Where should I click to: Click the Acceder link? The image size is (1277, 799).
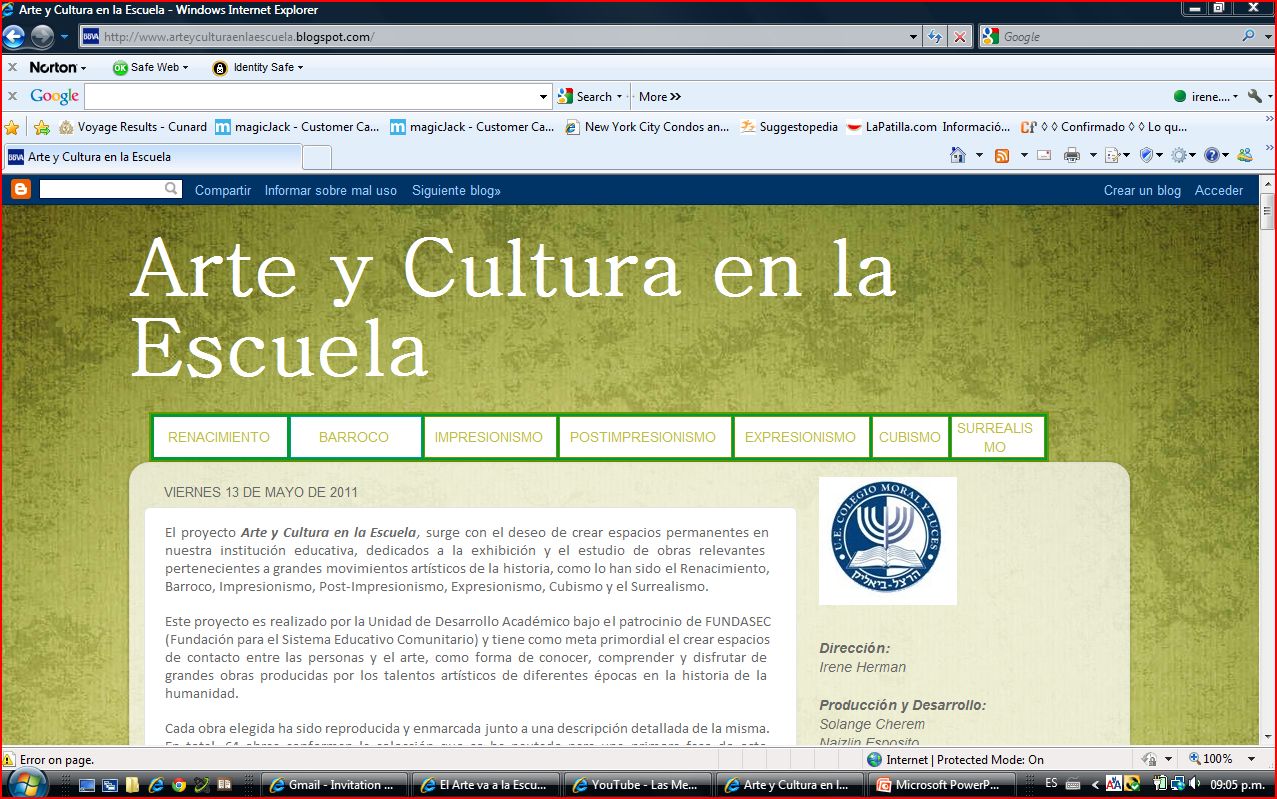tap(1219, 190)
